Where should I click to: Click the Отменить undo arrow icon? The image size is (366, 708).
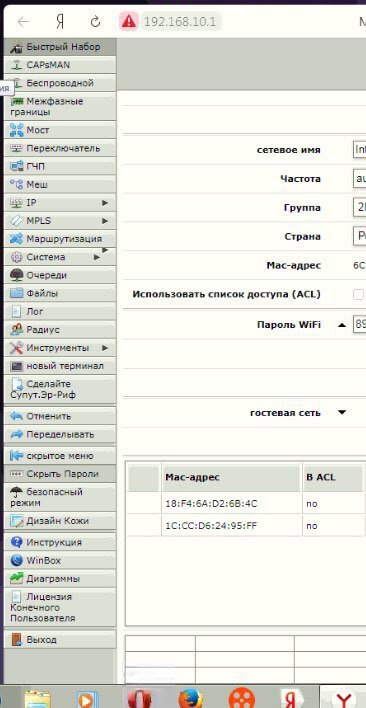[x=16, y=416]
